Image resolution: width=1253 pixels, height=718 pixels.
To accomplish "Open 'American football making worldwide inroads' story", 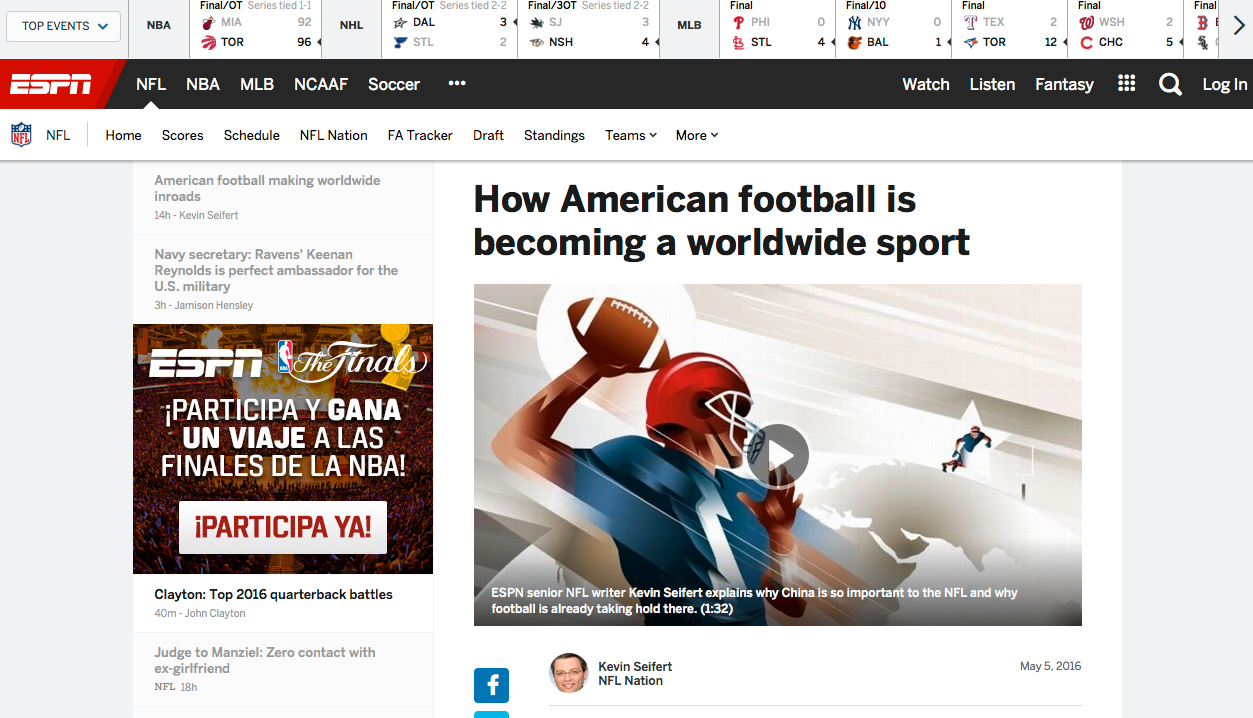I will 267,188.
